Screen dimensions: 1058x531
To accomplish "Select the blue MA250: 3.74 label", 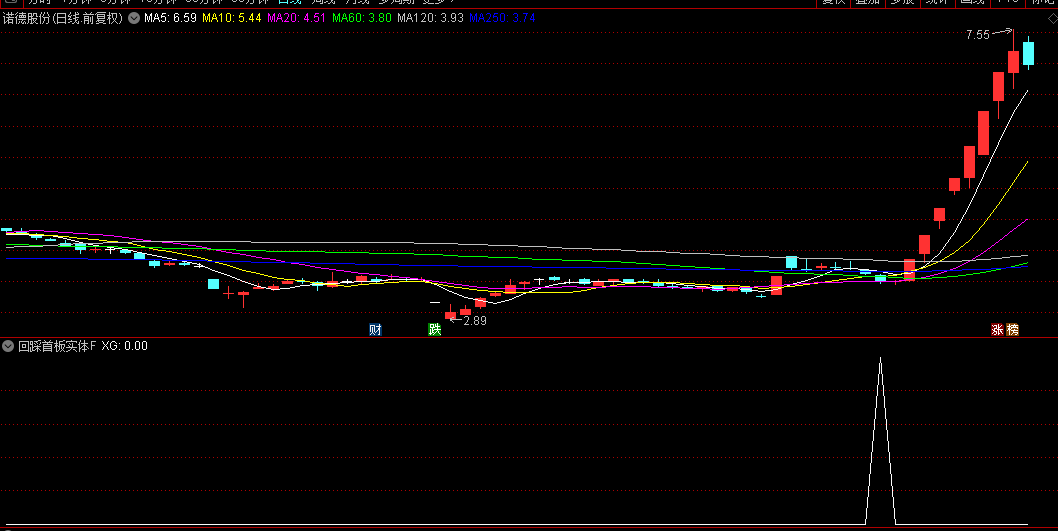I will pyautogui.click(x=502, y=18).
